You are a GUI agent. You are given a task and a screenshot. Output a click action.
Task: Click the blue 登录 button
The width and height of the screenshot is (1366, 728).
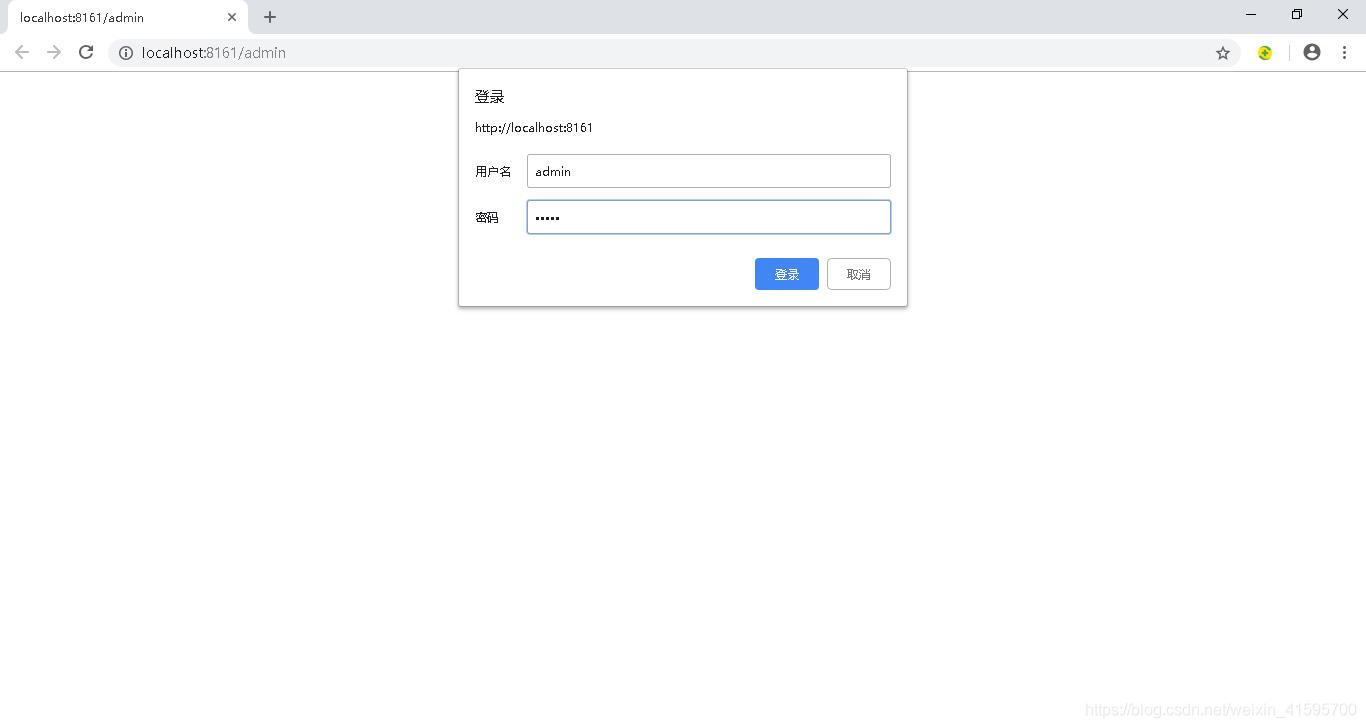(x=786, y=274)
